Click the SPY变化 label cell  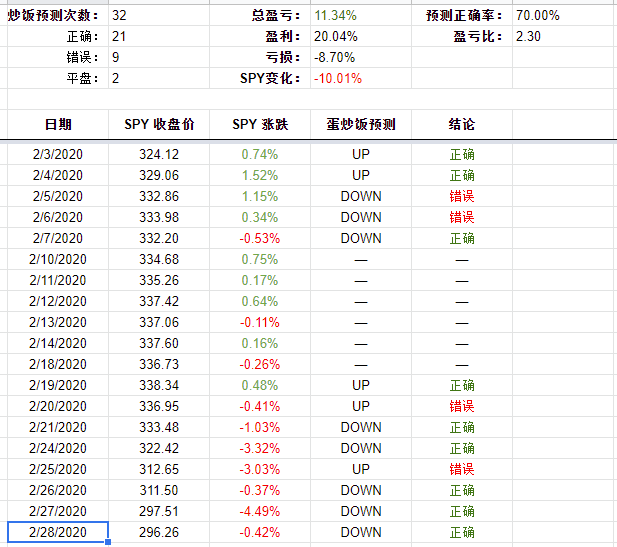[260, 78]
